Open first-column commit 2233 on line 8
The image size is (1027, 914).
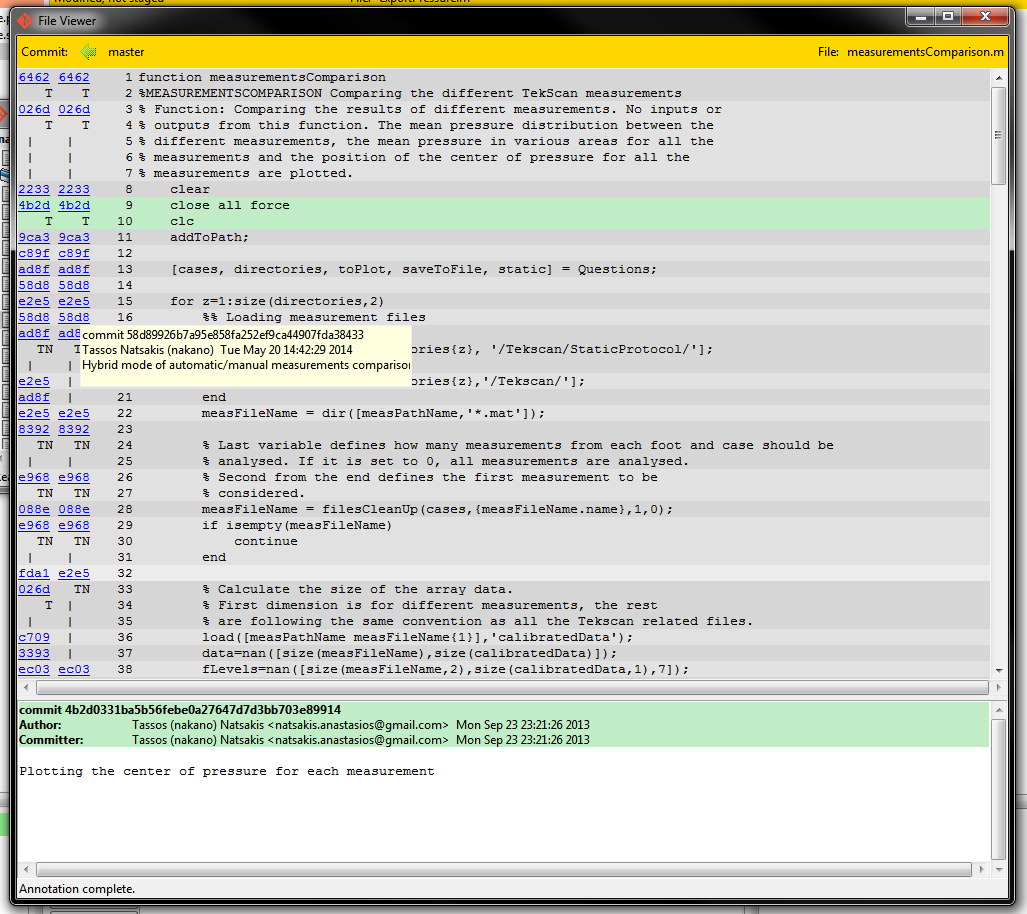[34, 189]
